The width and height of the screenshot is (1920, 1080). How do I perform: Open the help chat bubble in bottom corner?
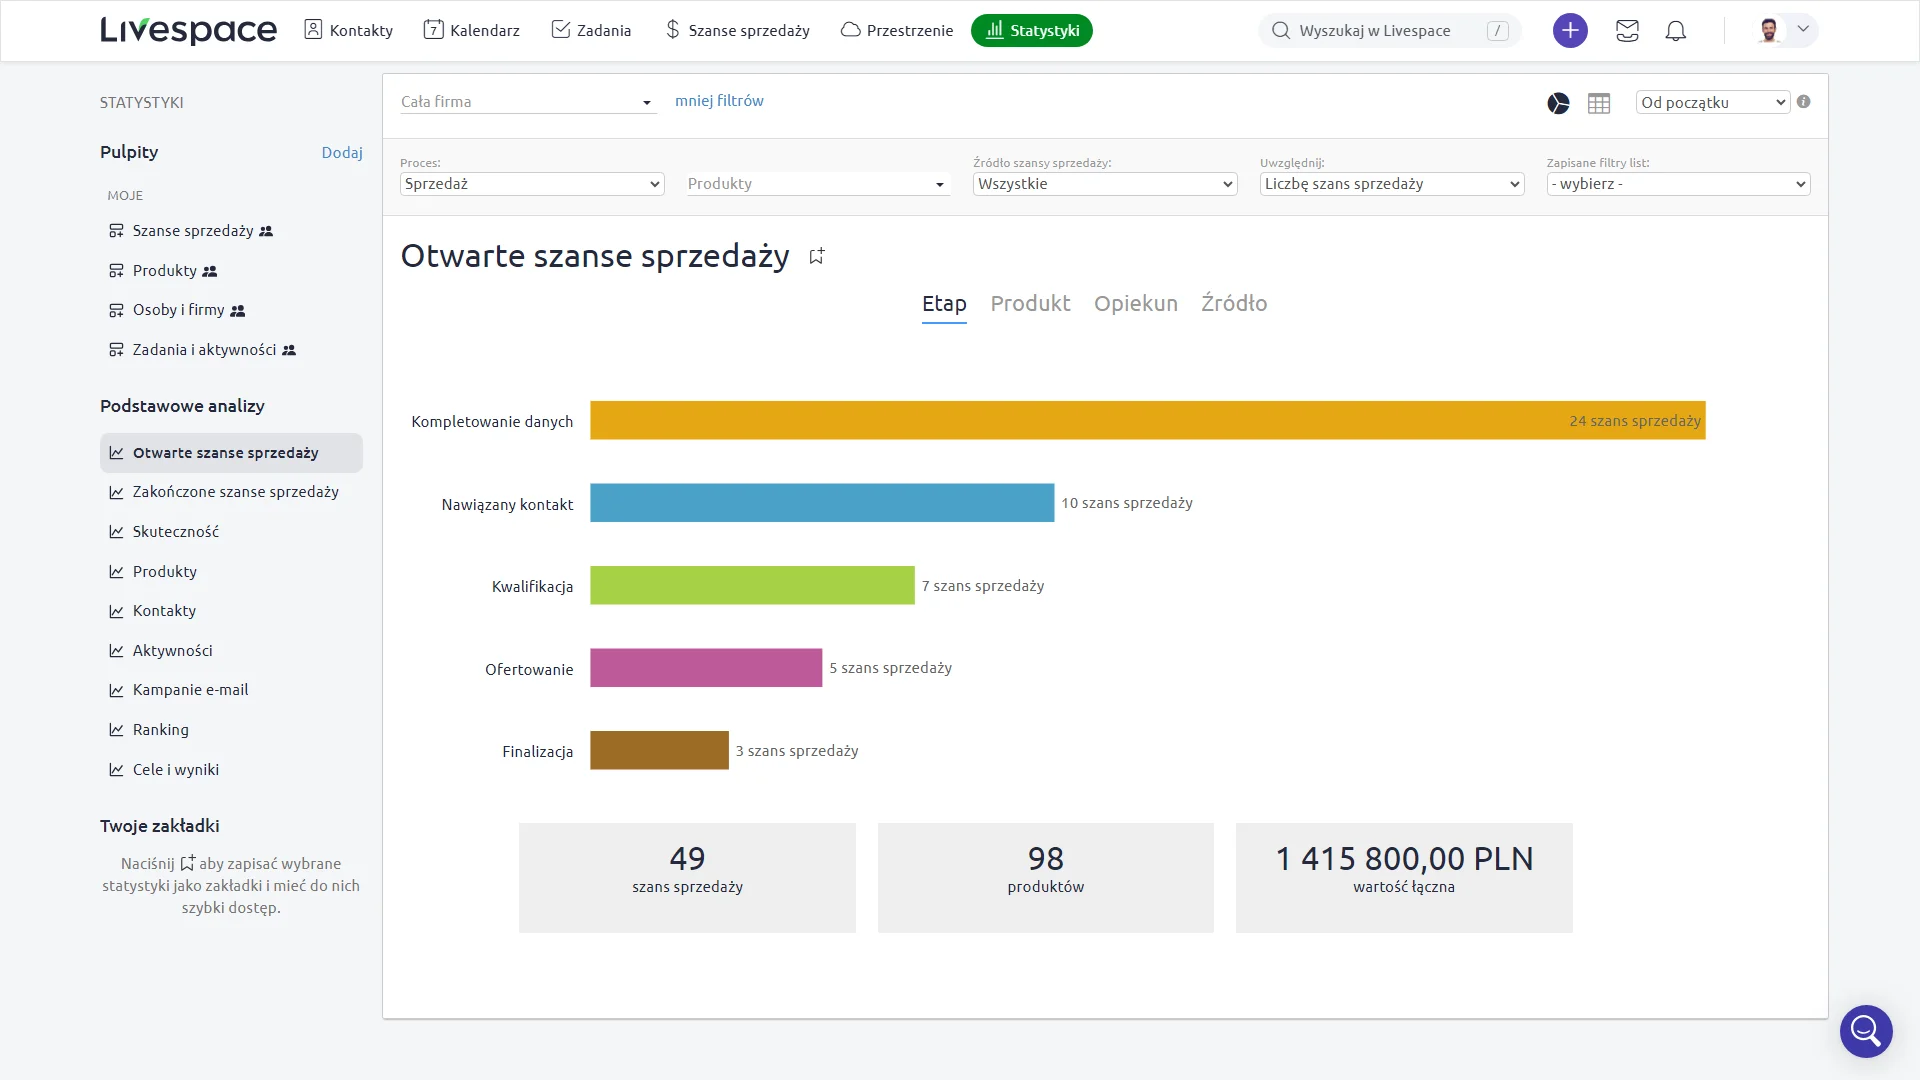pos(1865,1031)
